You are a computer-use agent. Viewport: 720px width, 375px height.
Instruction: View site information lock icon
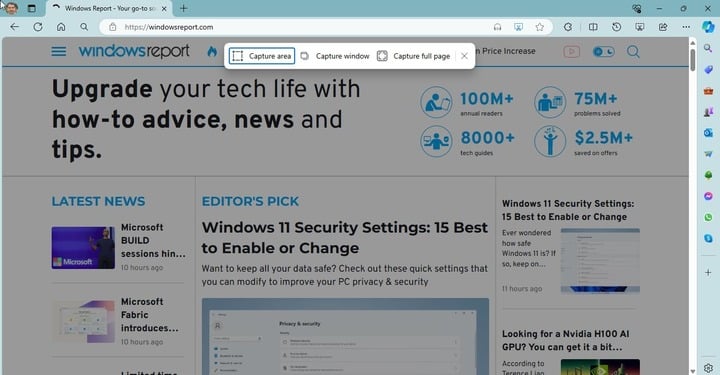tap(112, 27)
